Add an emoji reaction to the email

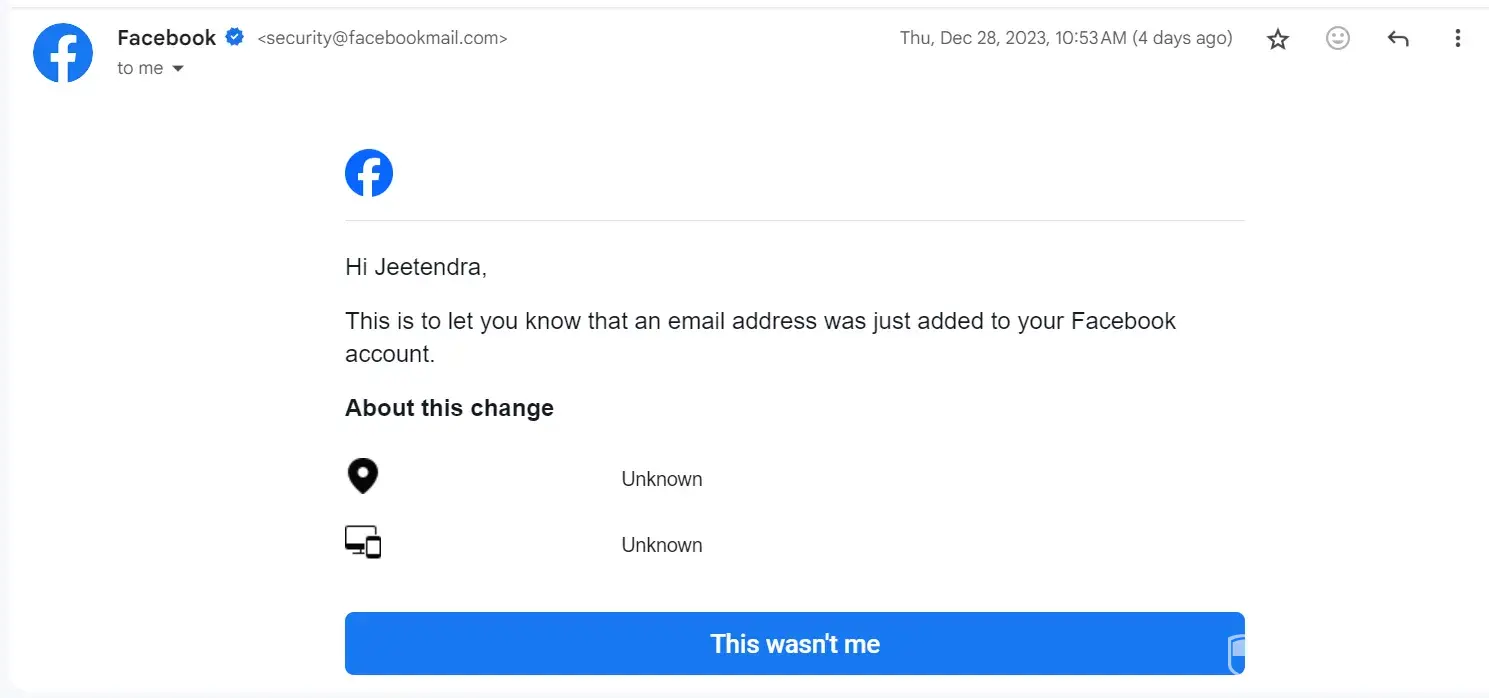pos(1337,39)
